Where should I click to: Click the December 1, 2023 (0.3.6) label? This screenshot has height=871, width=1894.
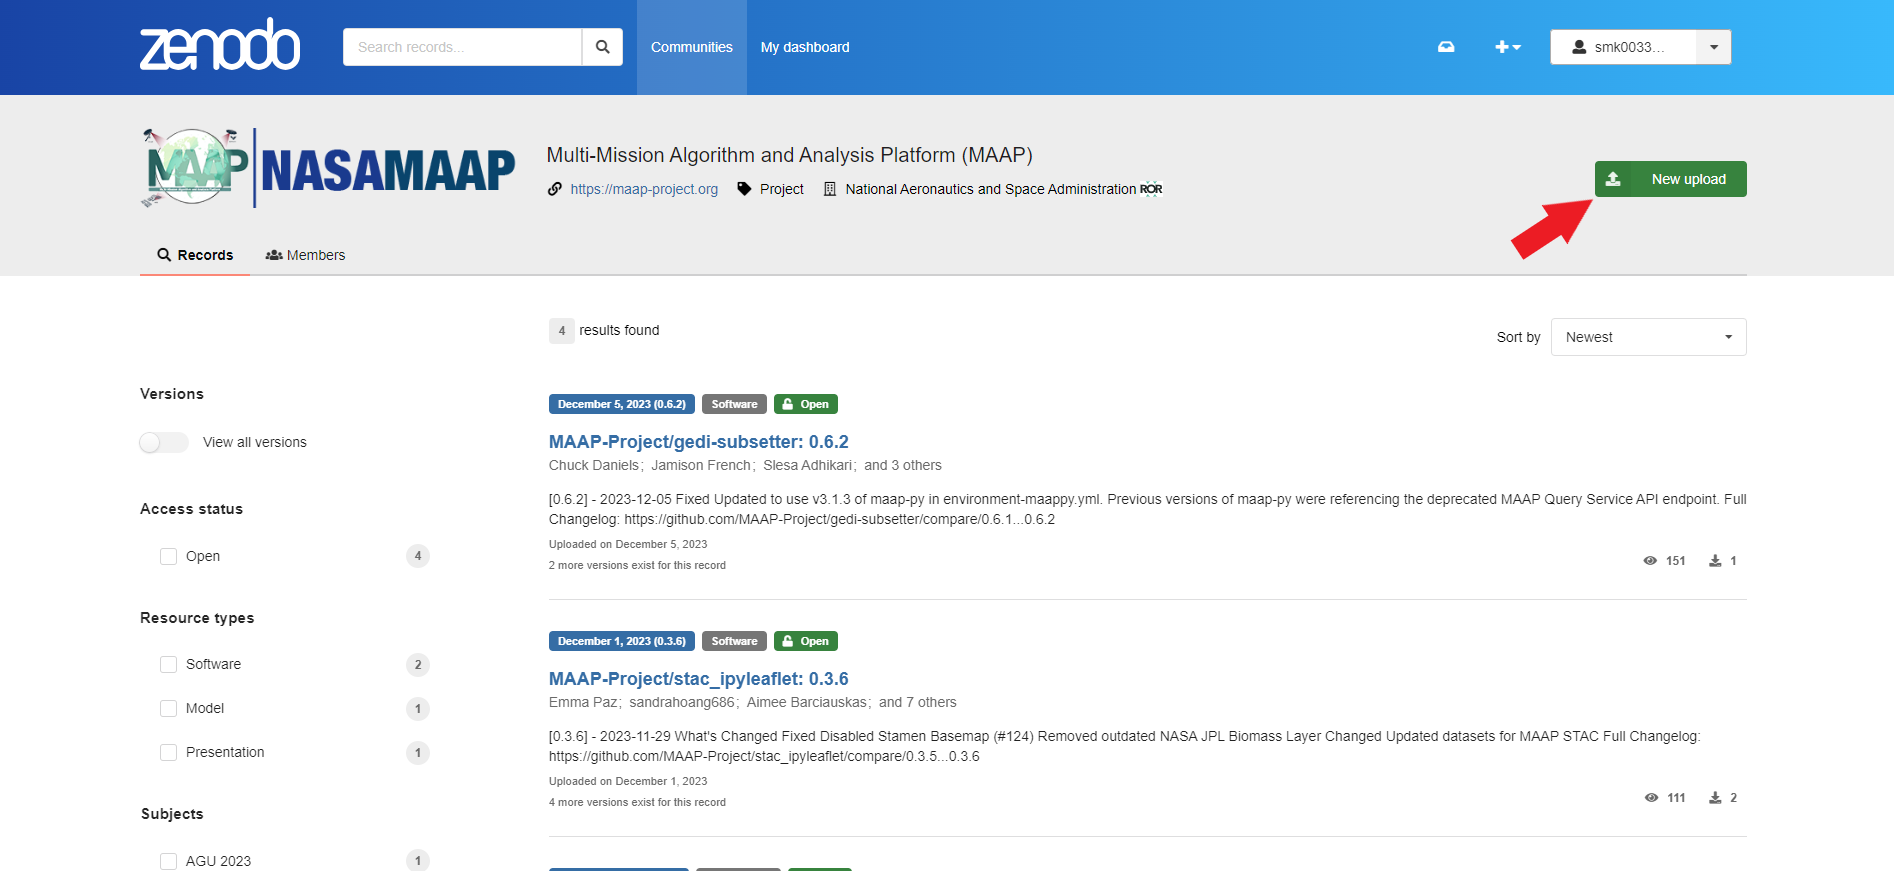[622, 641]
